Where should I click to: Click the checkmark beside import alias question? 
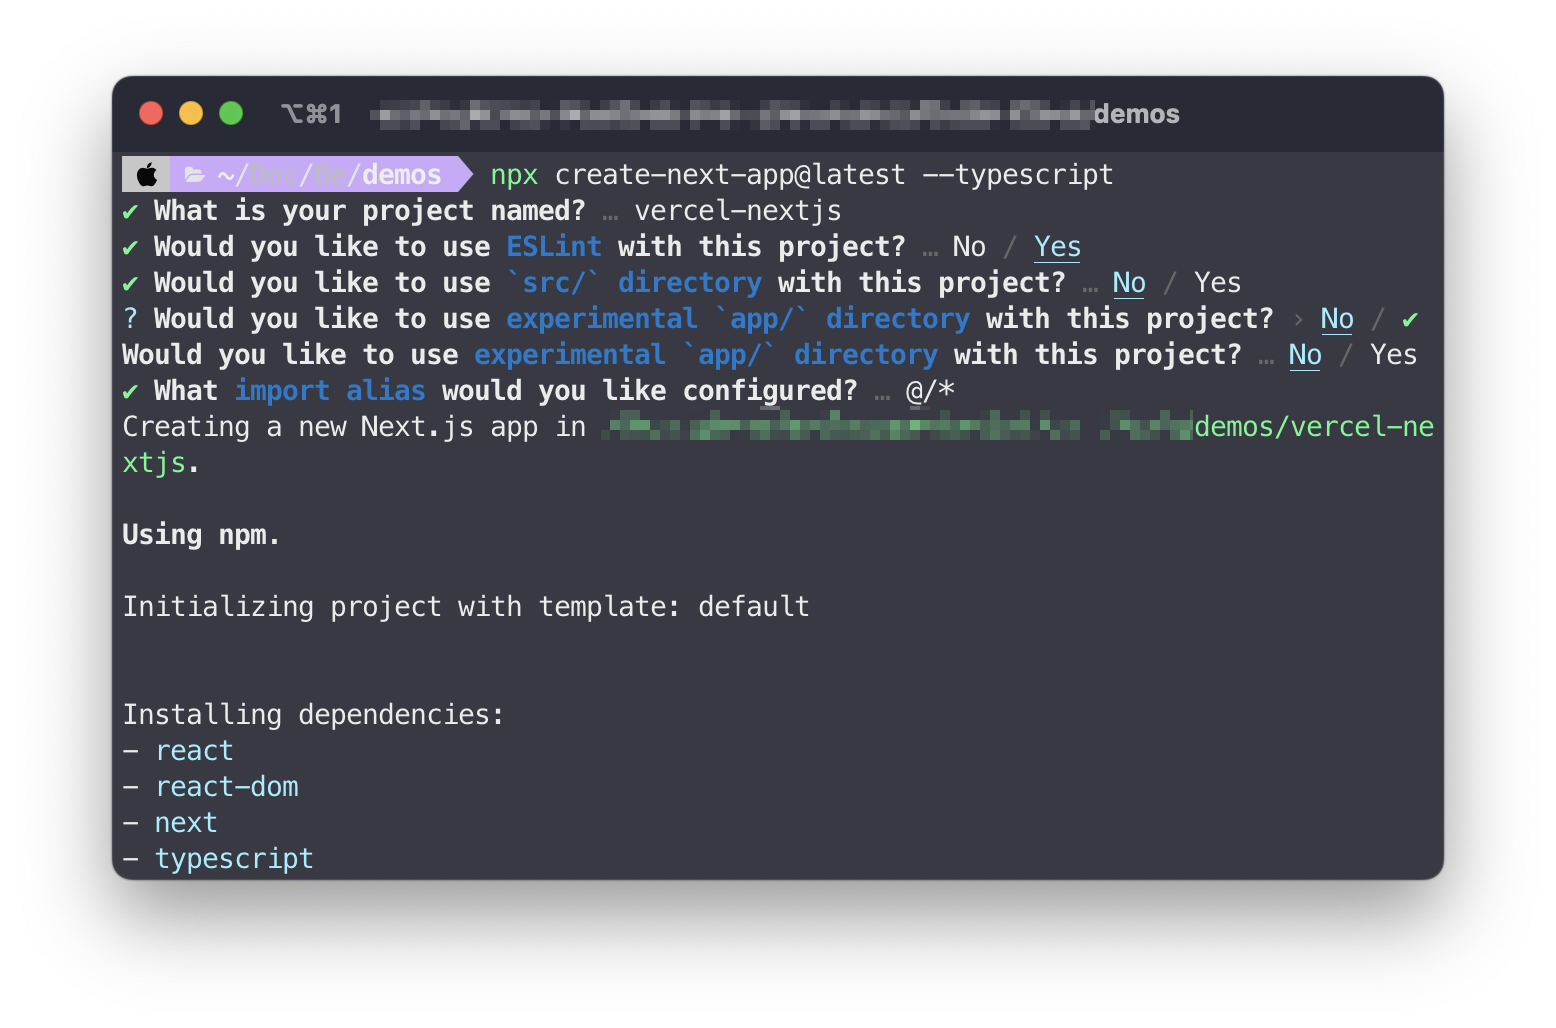point(130,392)
